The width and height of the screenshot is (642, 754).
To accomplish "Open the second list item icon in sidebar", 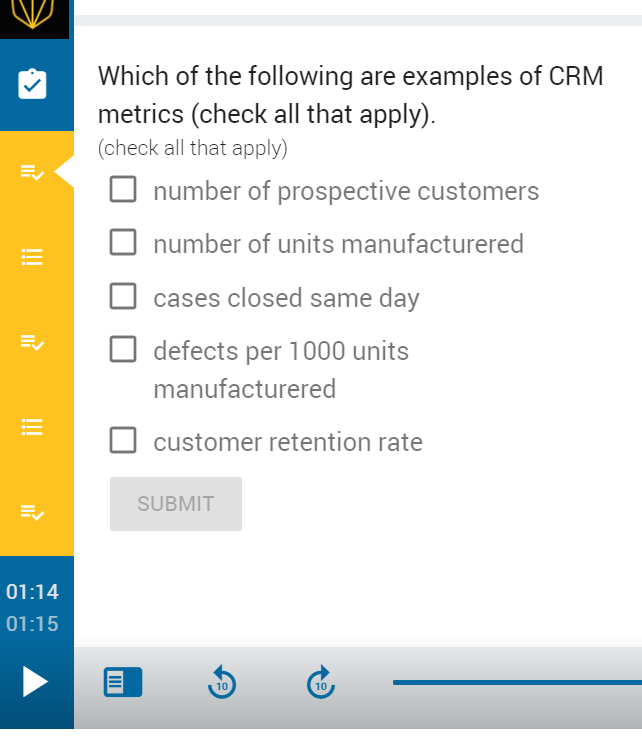I will coord(33,428).
